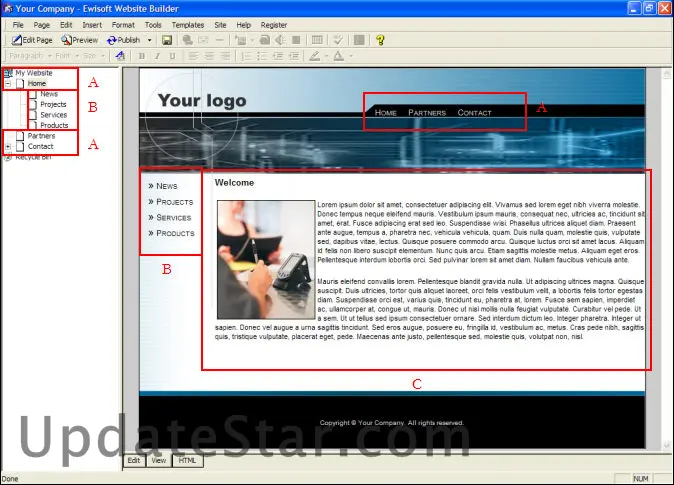This screenshot has width=674, height=485.
Task: Click the Home link in page navigation
Action: 385,113
